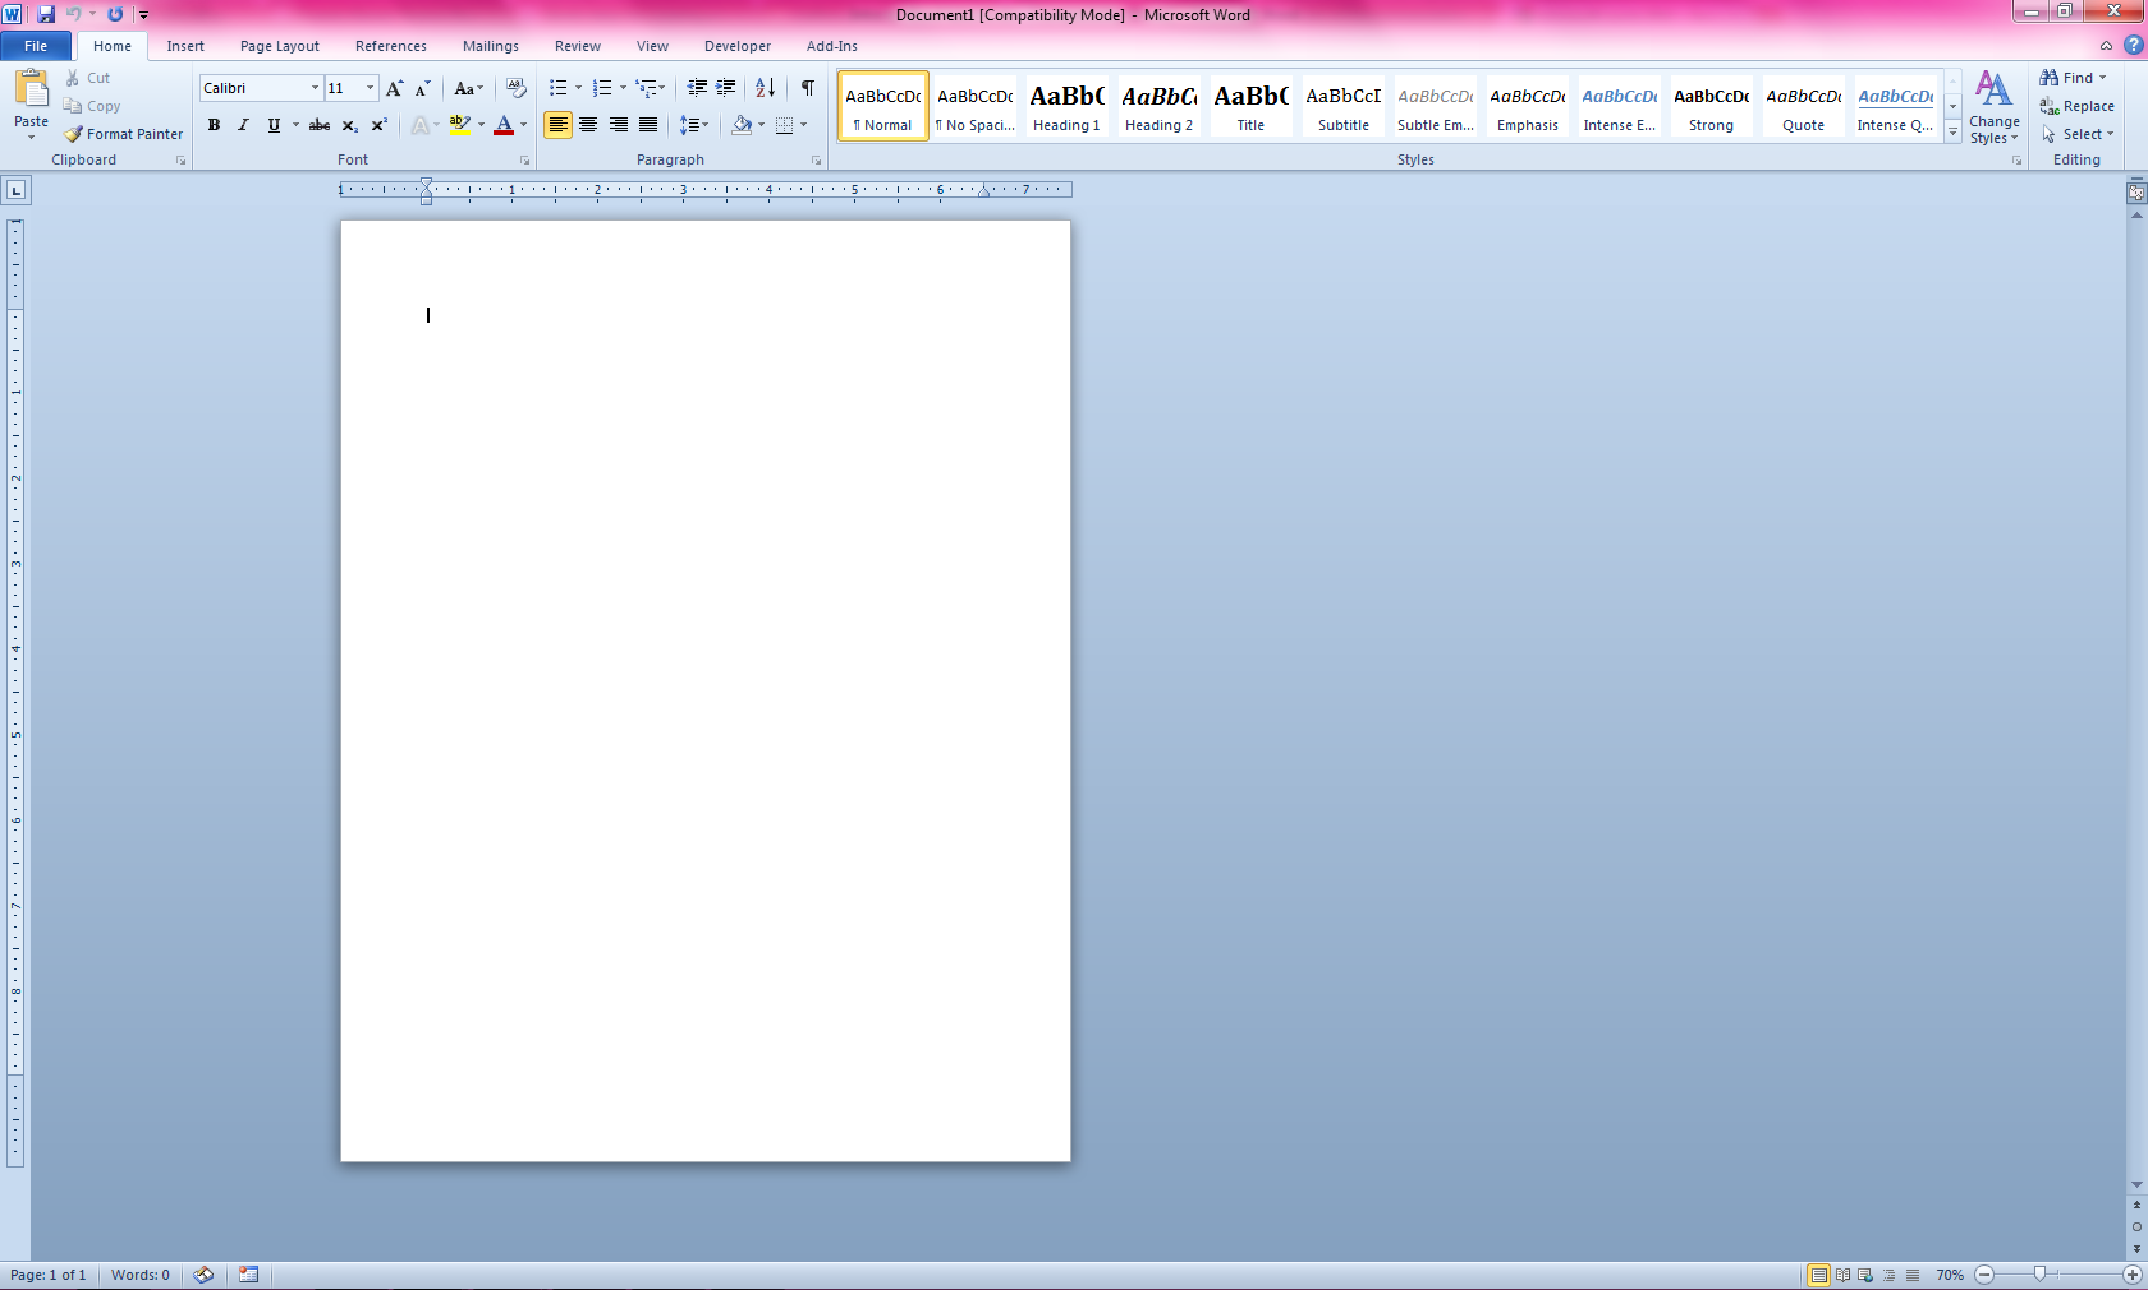The image size is (2148, 1290).
Task: Open the Calibri font name dropdown
Action: coord(314,88)
